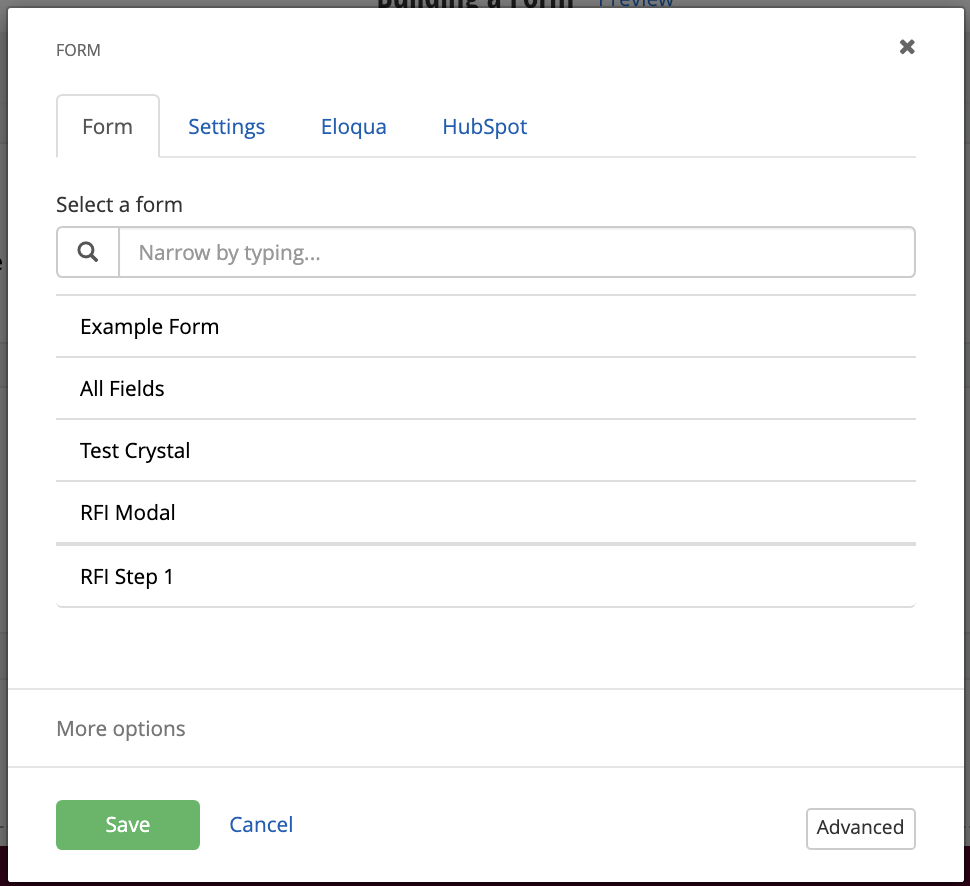The width and height of the screenshot is (970, 886).
Task: Expand the More options section
Action: point(121,729)
